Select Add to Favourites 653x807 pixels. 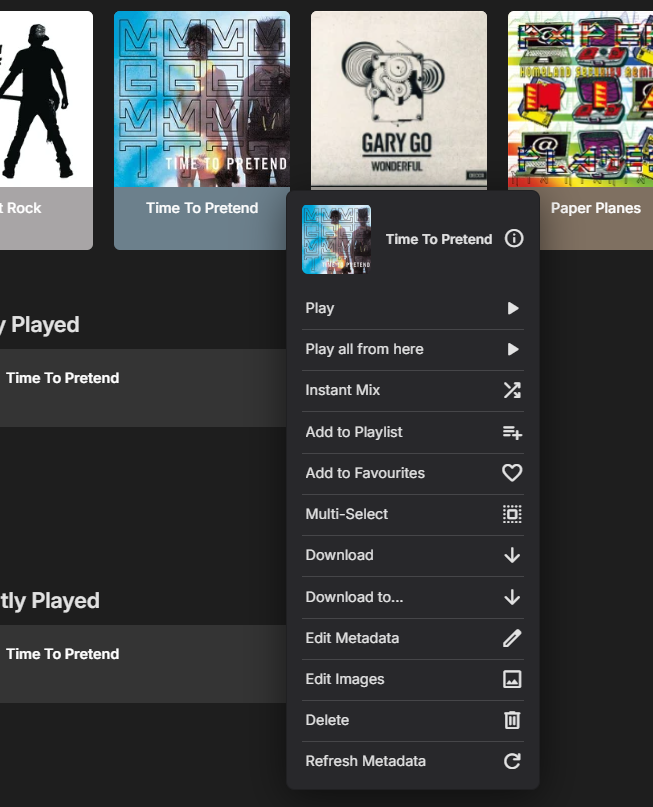pos(413,473)
